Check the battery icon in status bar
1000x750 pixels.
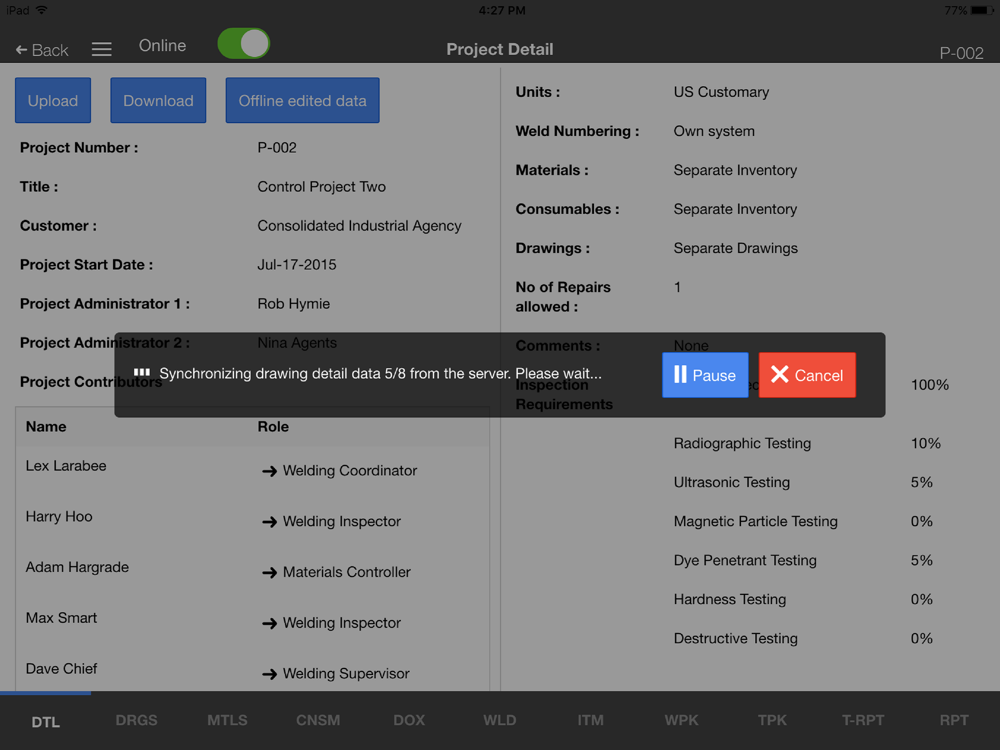coord(982,10)
